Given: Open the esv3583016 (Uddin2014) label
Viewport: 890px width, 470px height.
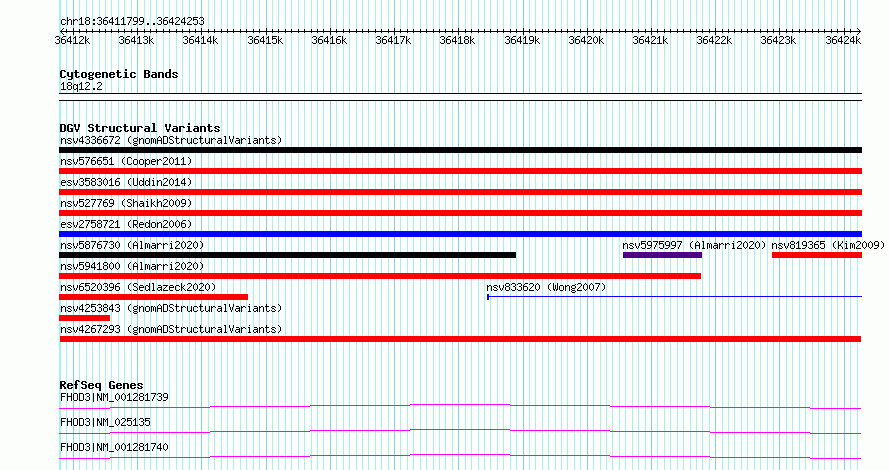Looking at the screenshot, I should pyautogui.click(x=126, y=182).
